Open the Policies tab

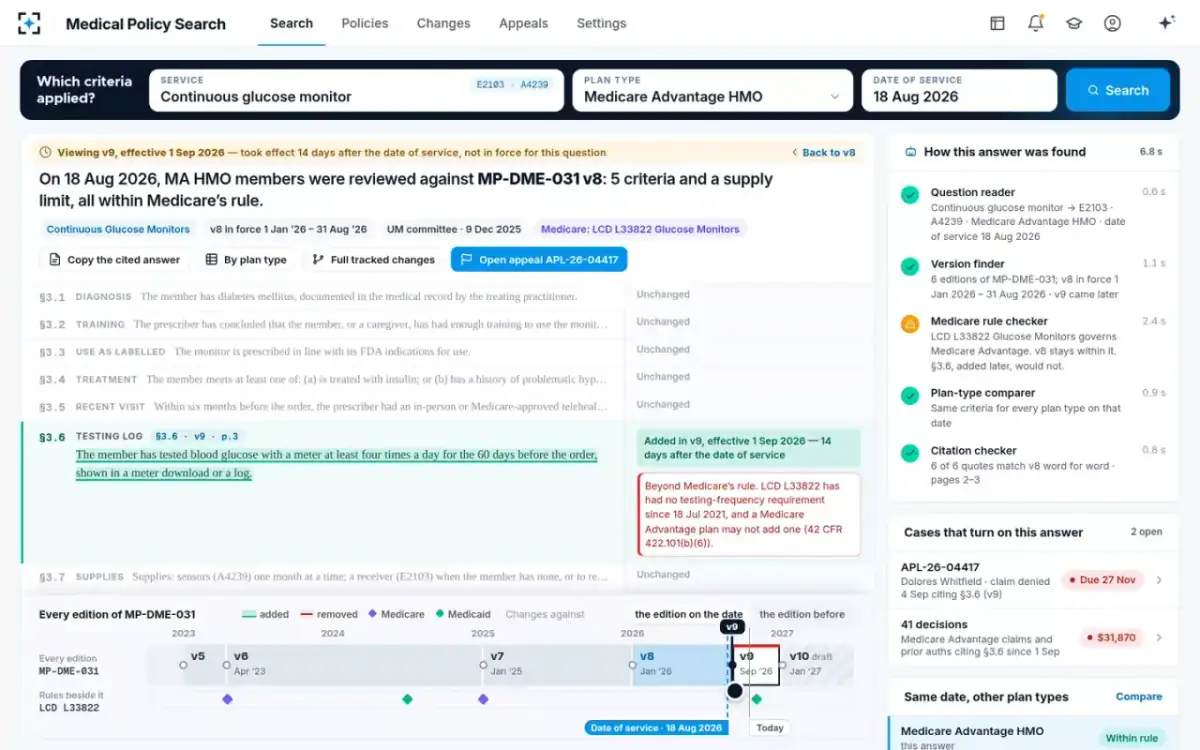point(365,23)
